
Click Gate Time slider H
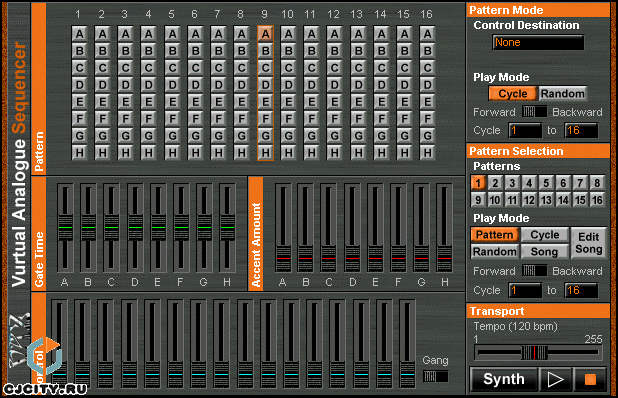(x=227, y=227)
